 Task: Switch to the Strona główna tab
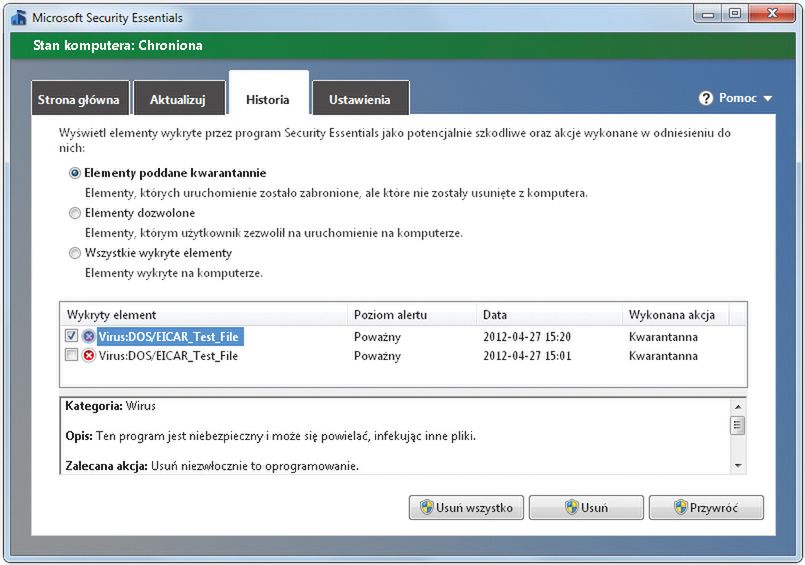tap(78, 100)
